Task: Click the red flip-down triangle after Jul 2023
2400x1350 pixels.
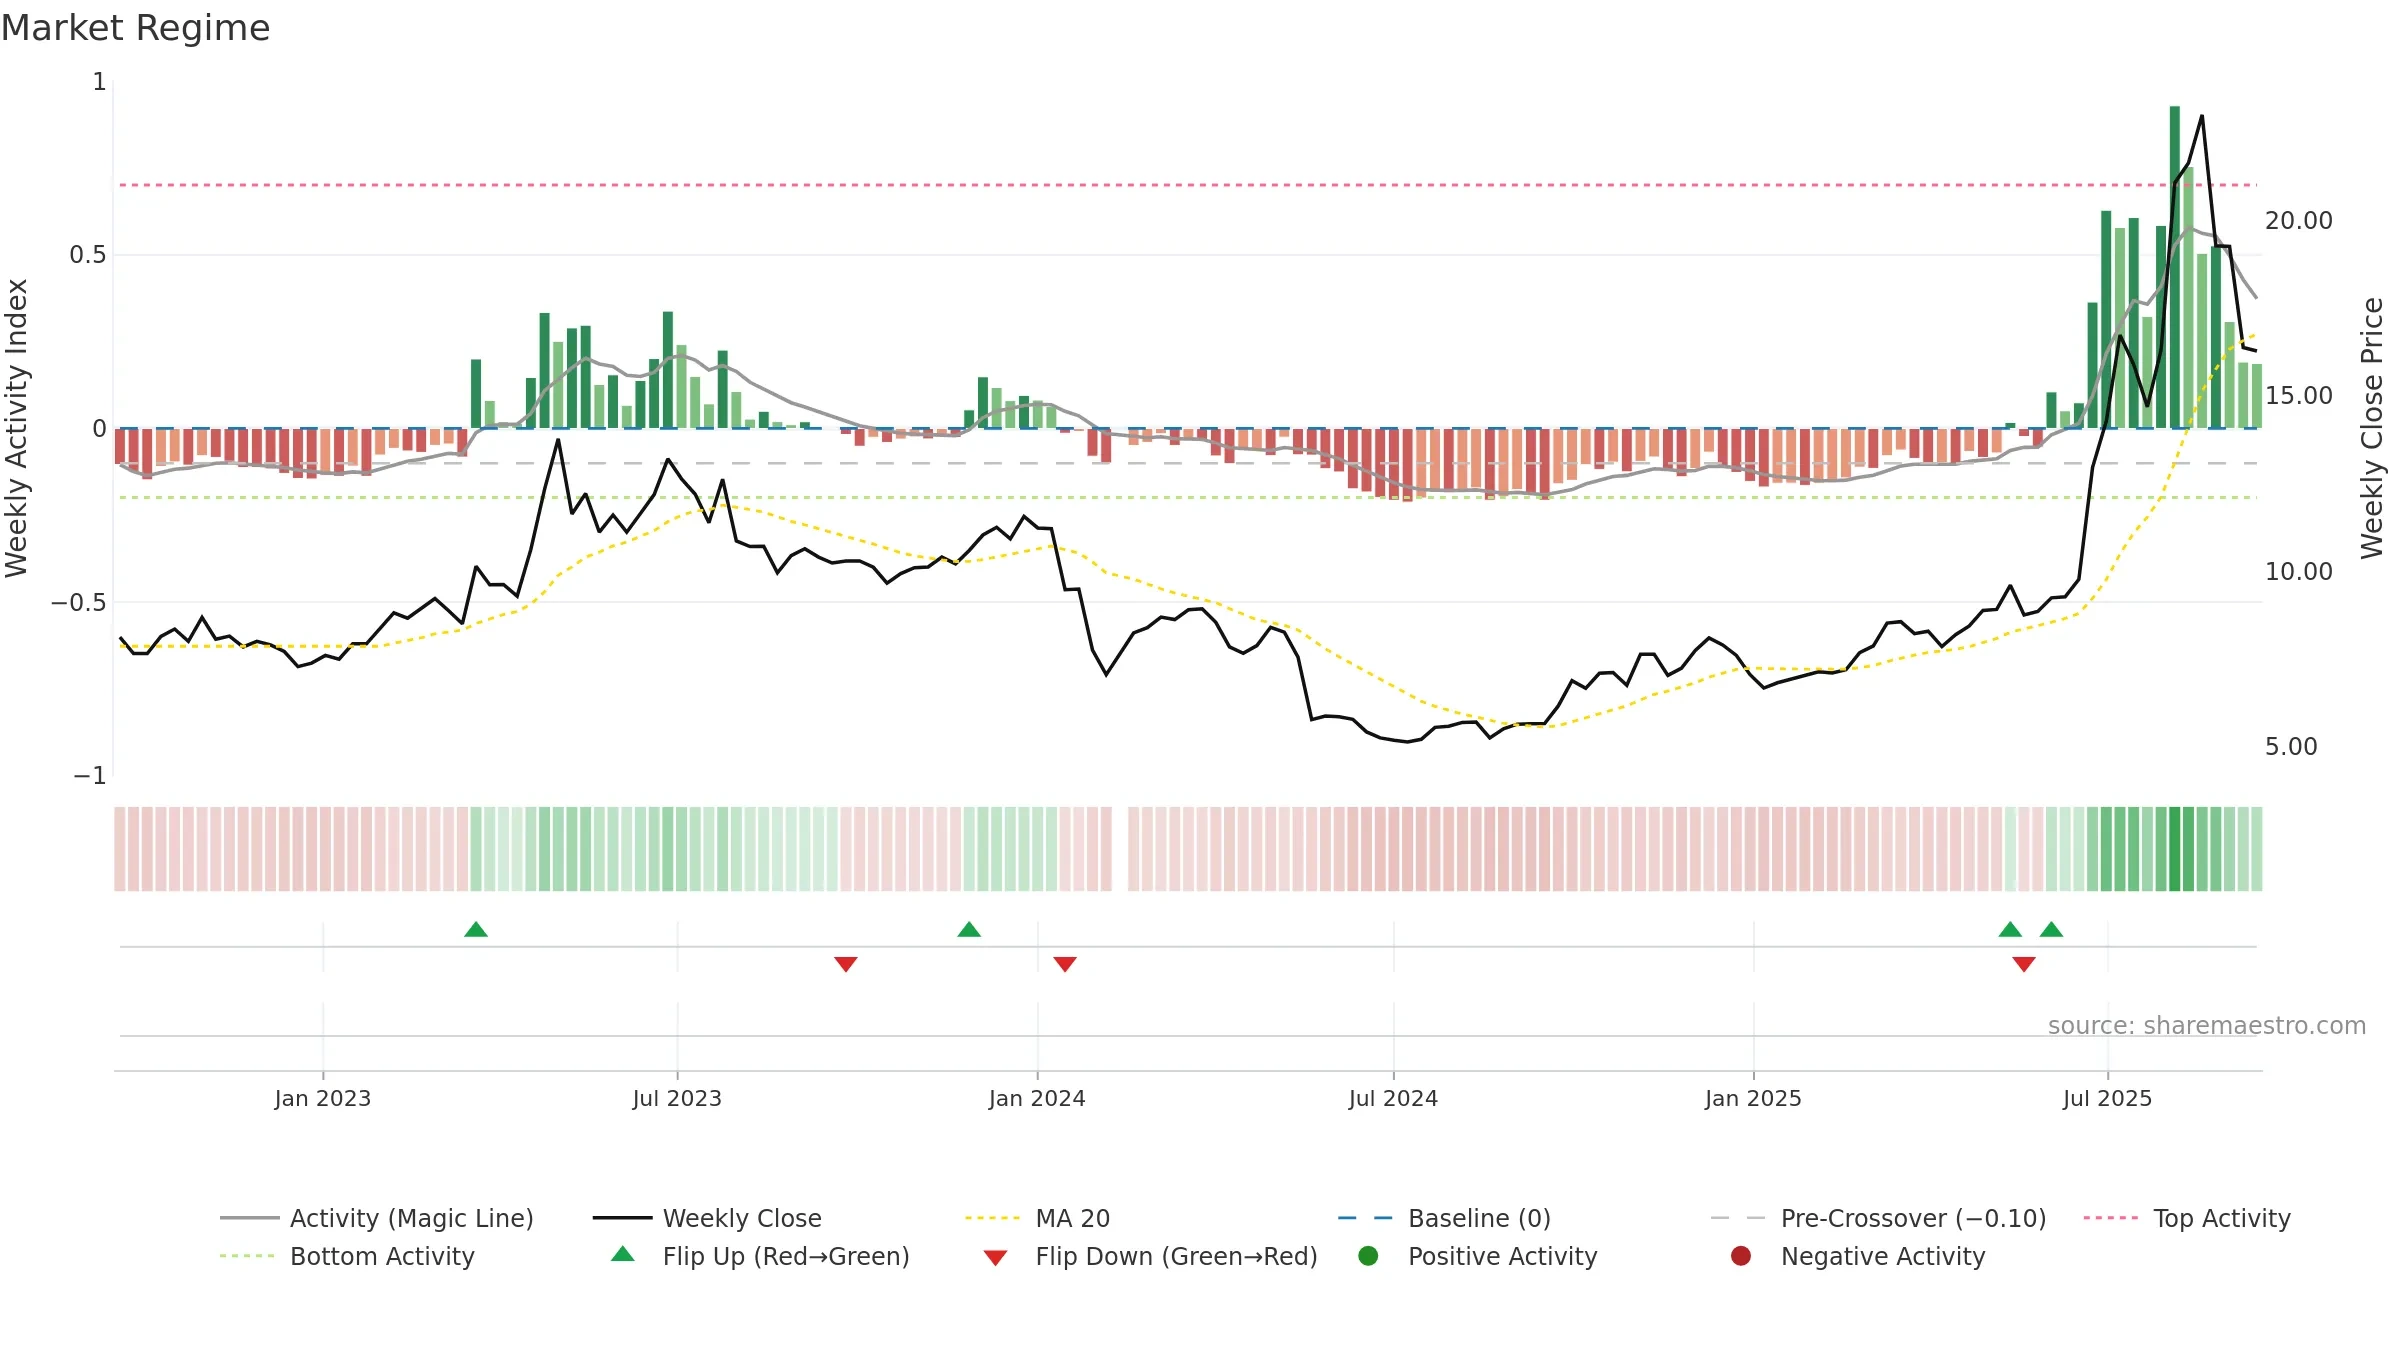Action: click(846, 964)
